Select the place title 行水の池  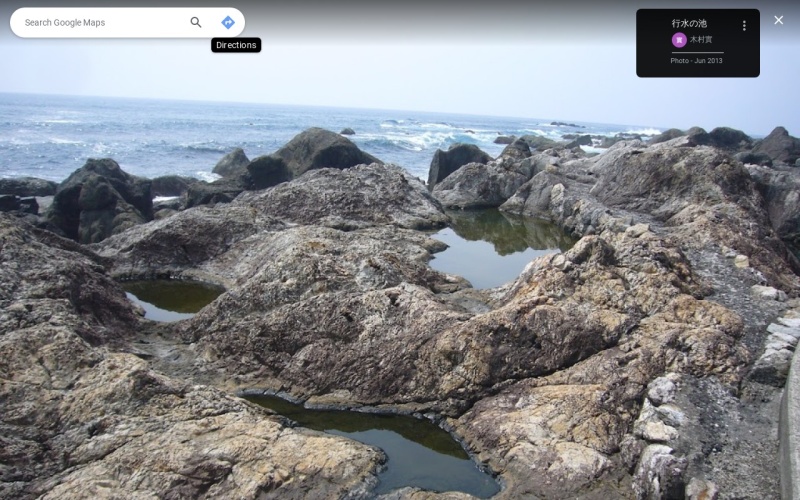[x=689, y=23]
